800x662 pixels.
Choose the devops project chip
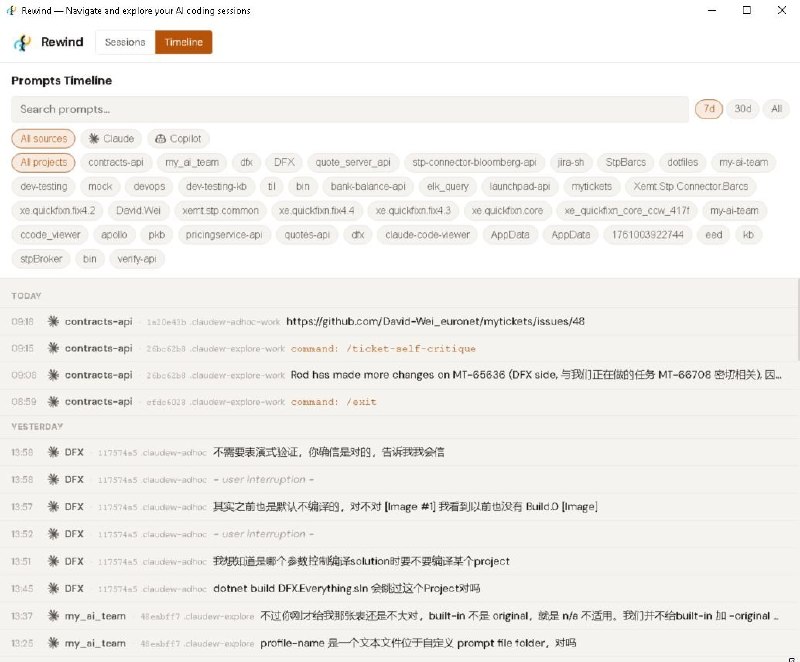click(149, 187)
